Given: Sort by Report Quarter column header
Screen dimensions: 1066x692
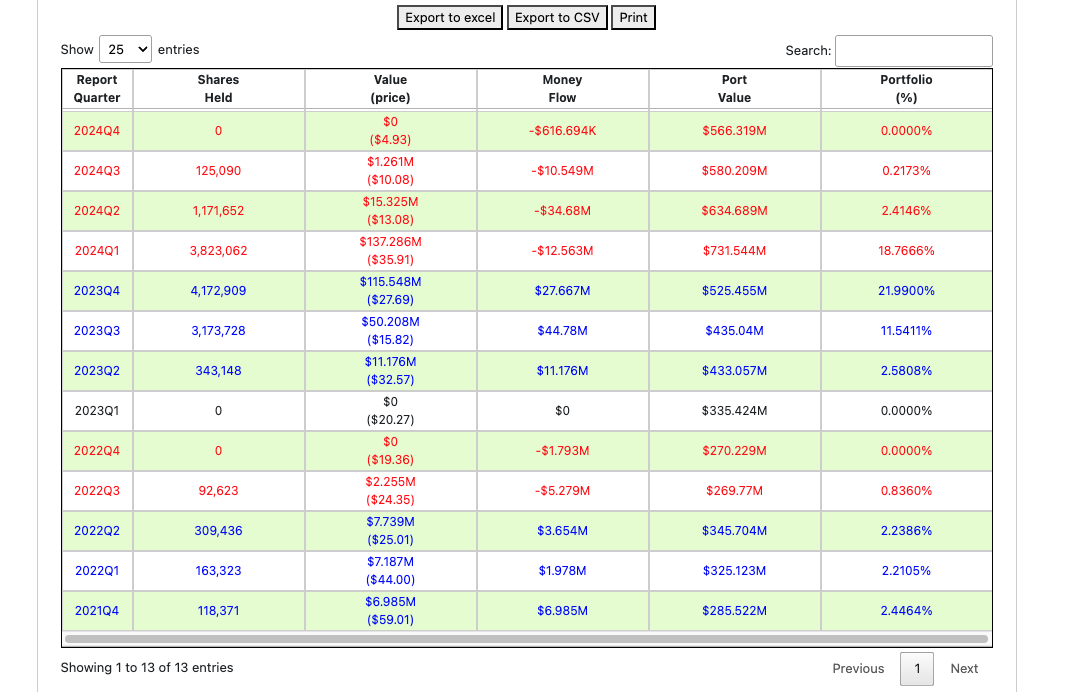Looking at the screenshot, I should click(x=97, y=89).
